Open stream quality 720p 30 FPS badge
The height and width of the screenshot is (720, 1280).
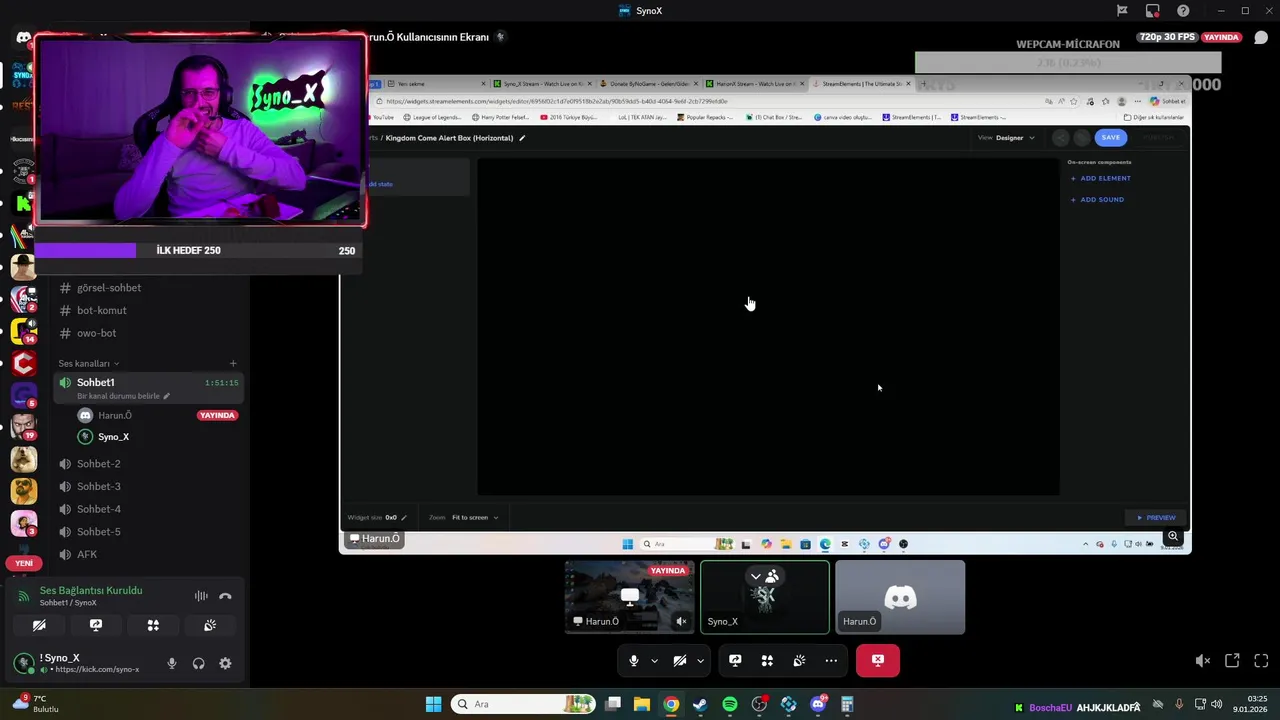(1167, 37)
